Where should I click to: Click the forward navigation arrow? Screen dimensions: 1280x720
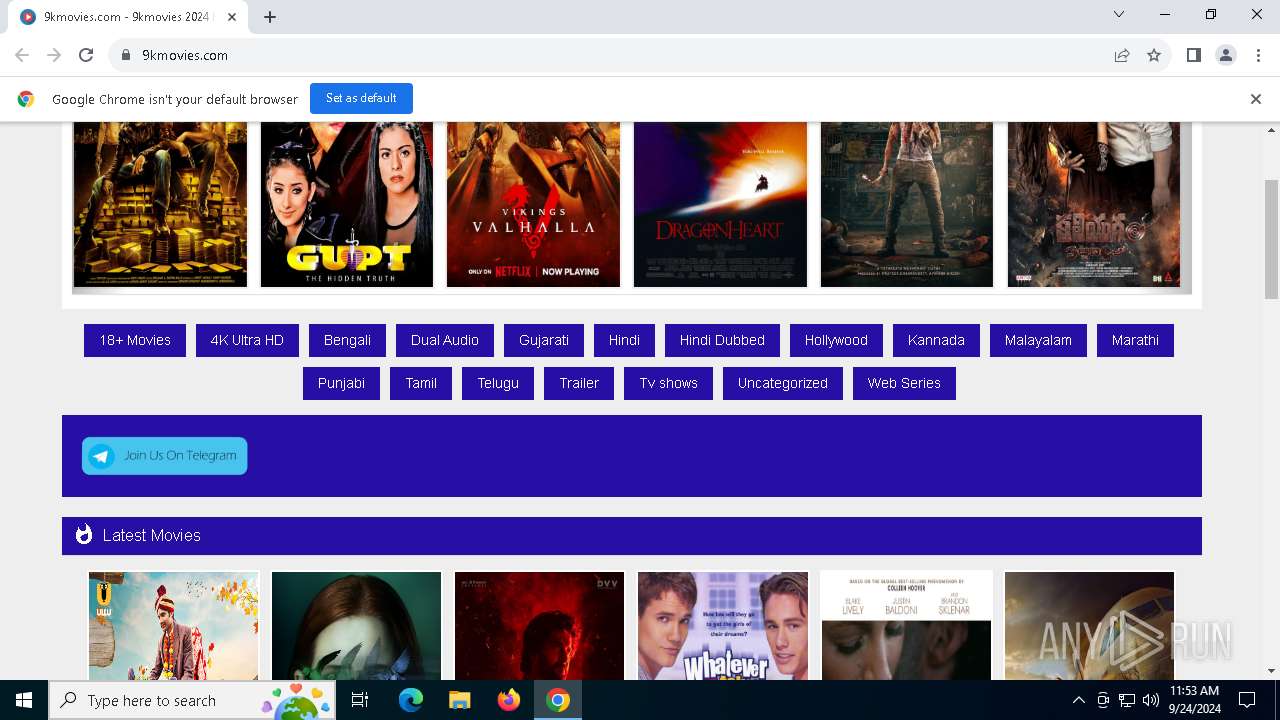pos(54,55)
